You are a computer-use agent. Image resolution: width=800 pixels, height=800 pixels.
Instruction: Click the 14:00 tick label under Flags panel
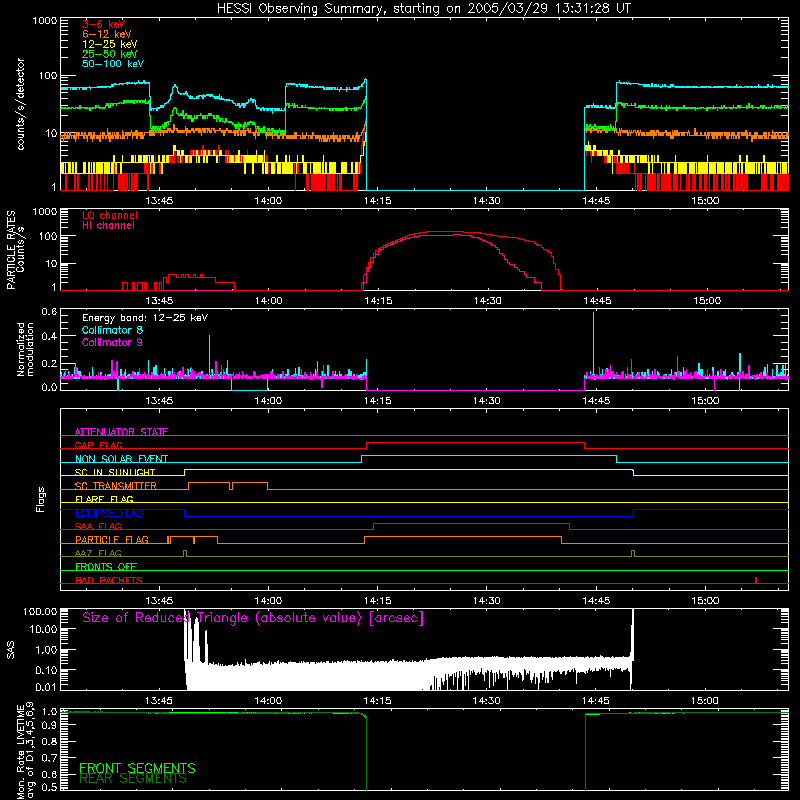tap(268, 601)
